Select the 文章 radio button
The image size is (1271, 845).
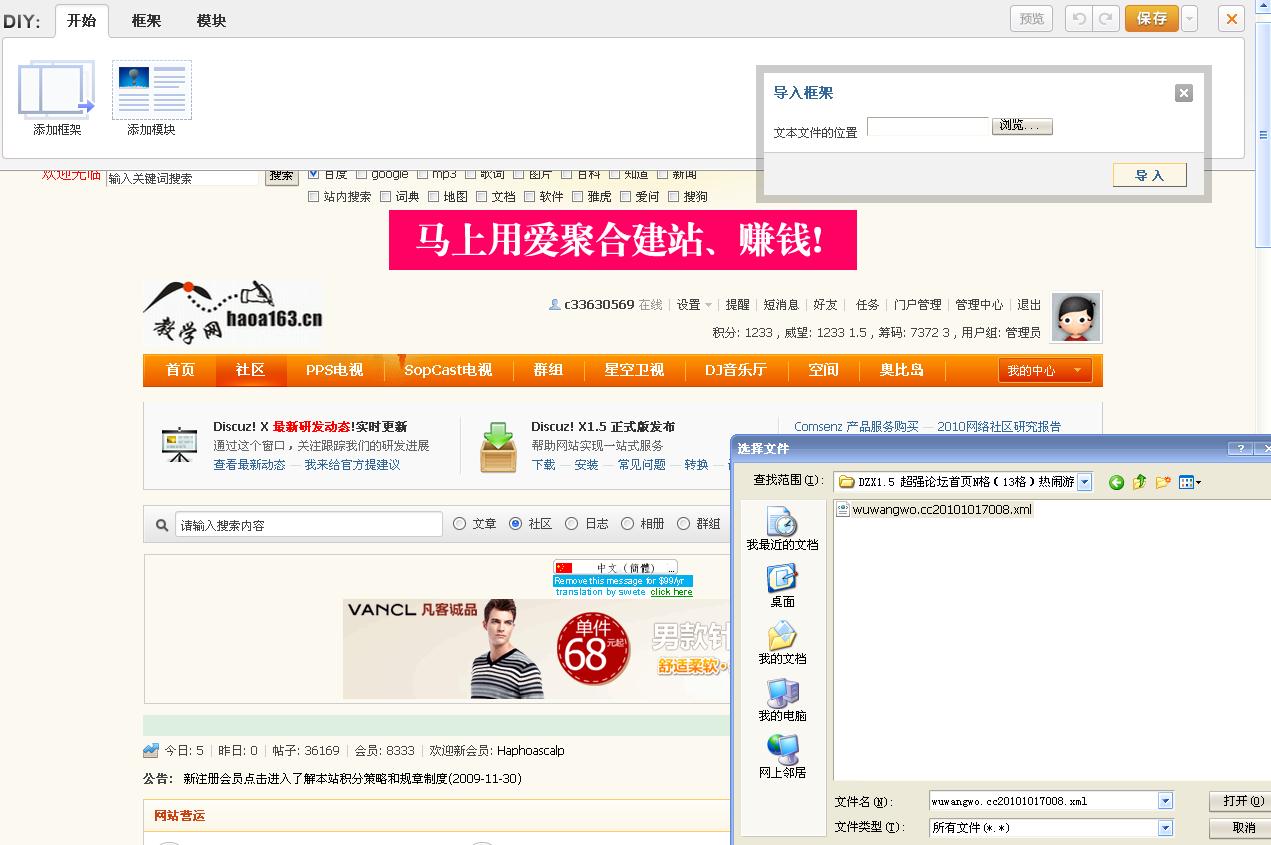(x=460, y=523)
